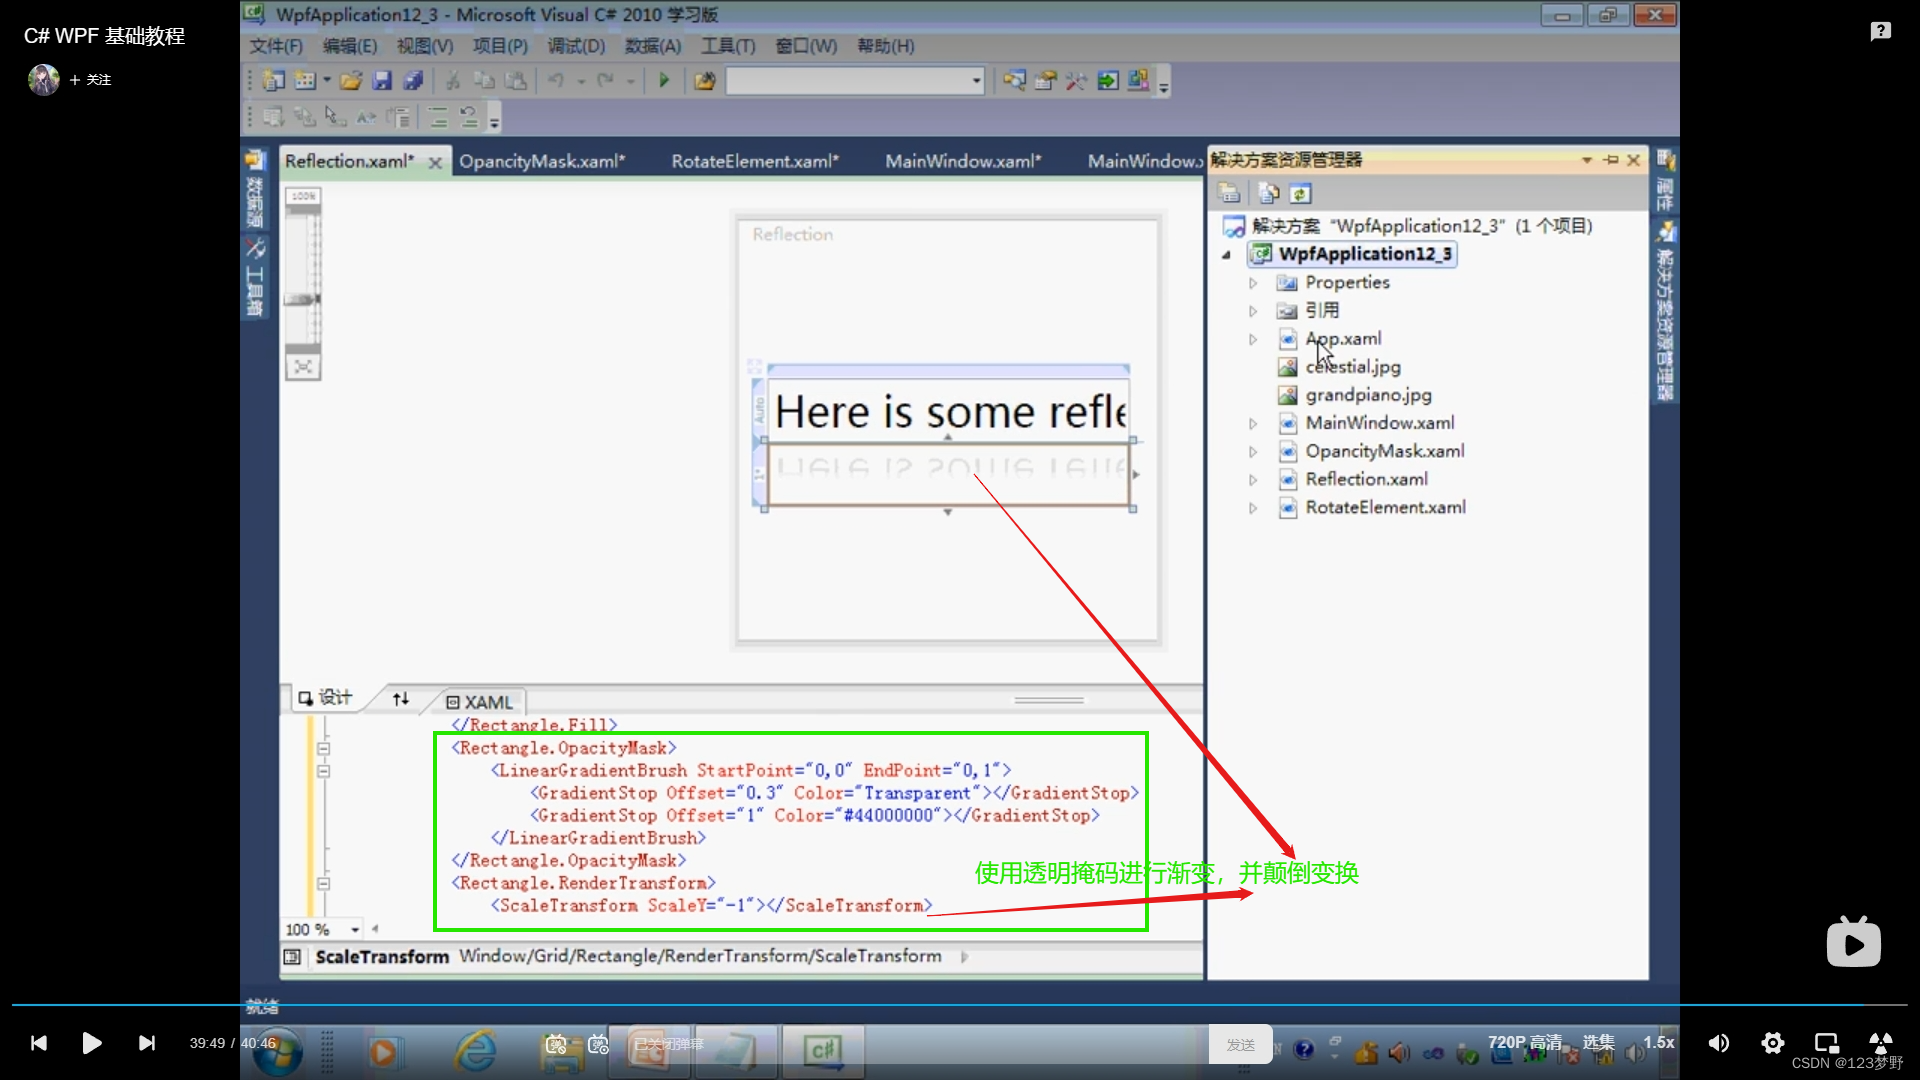Expand the MainWindow.xaml tree item
1920x1080 pixels.
click(1255, 422)
